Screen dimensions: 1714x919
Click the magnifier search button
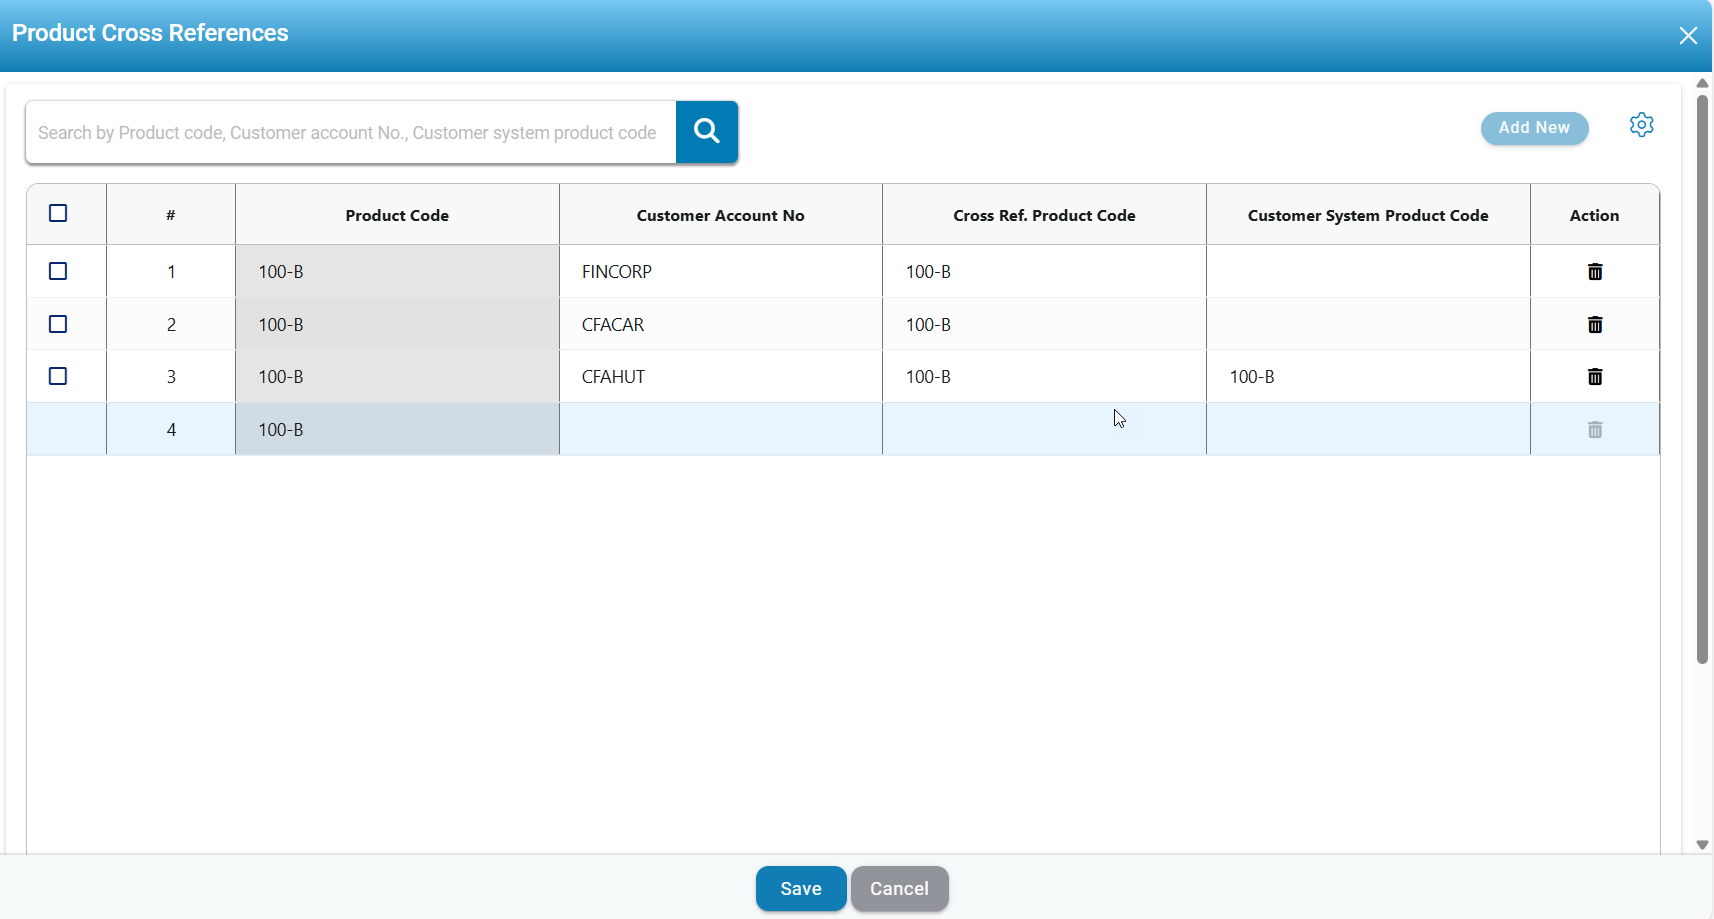(x=707, y=131)
